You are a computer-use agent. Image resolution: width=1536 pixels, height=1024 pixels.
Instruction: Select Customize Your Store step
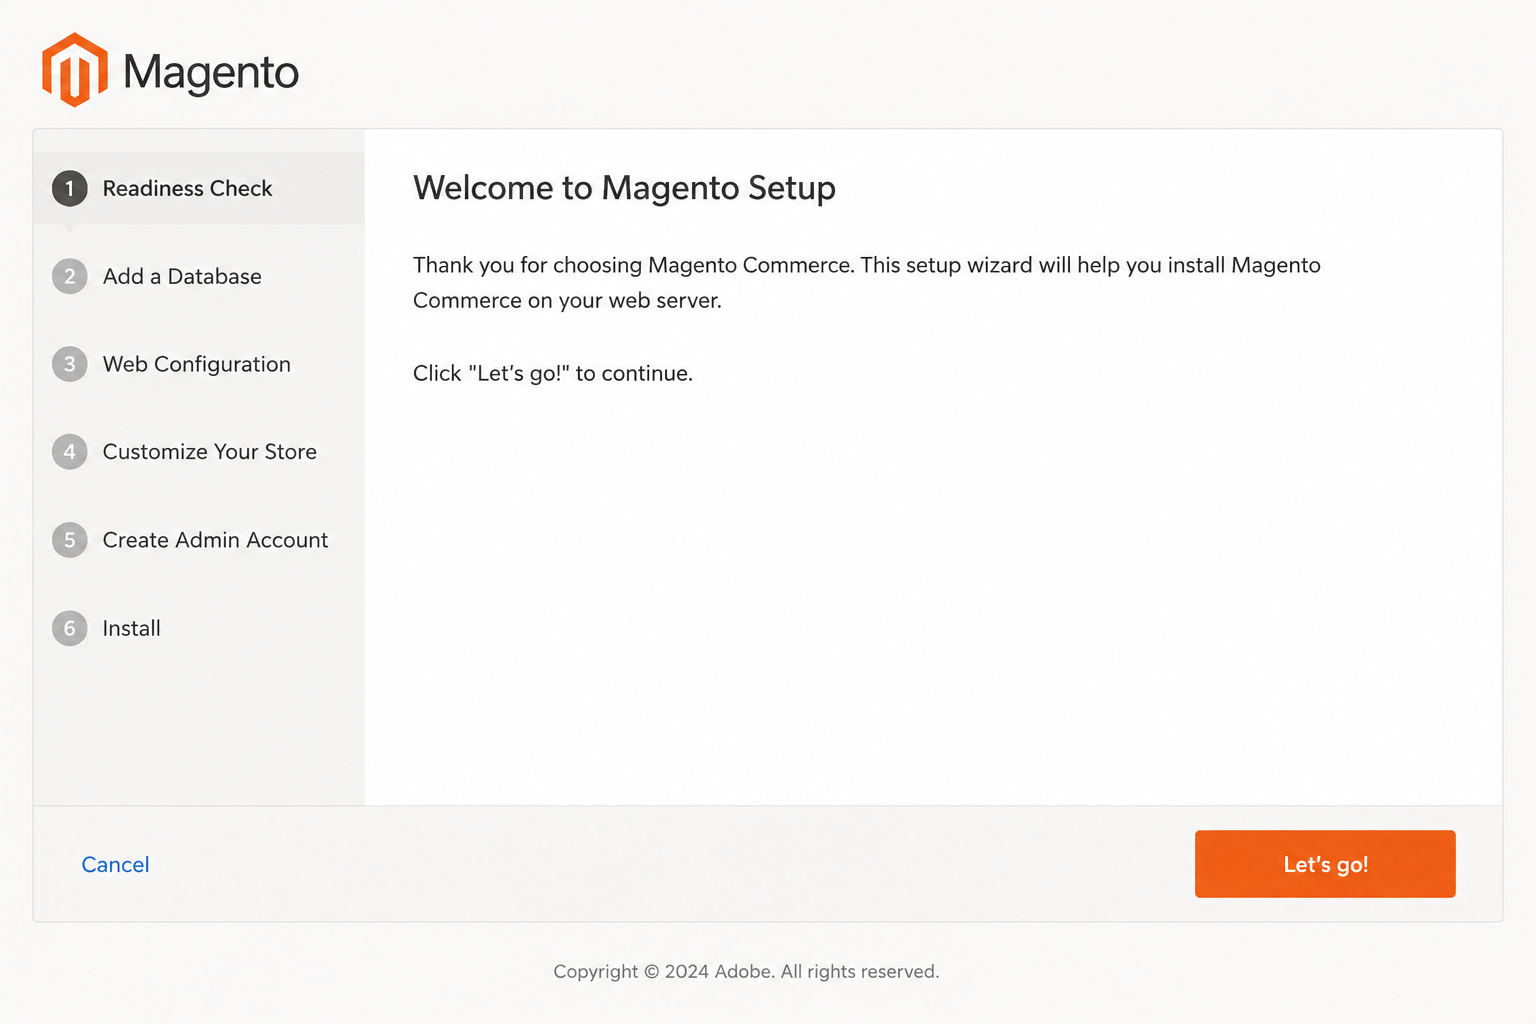(x=210, y=452)
